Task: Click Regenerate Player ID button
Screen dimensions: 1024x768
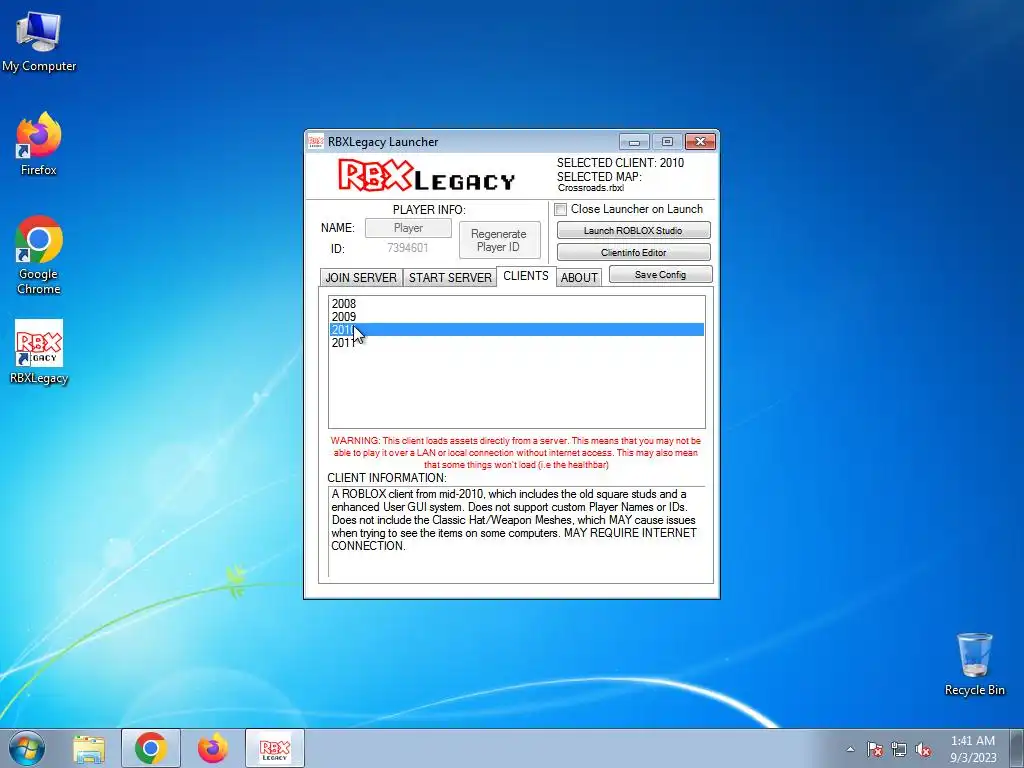Action: [499, 240]
